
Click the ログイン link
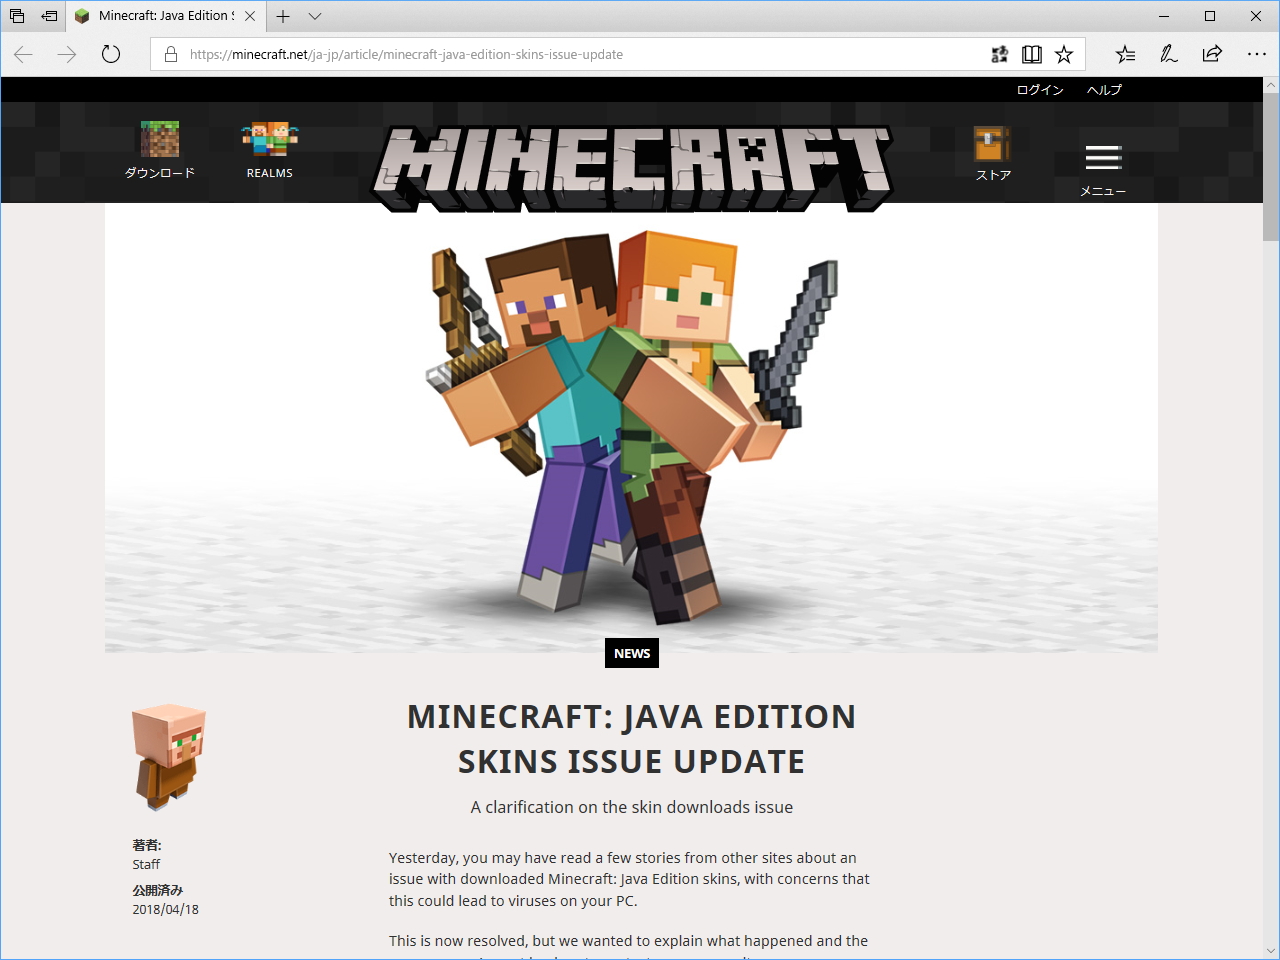pos(1040,90)
